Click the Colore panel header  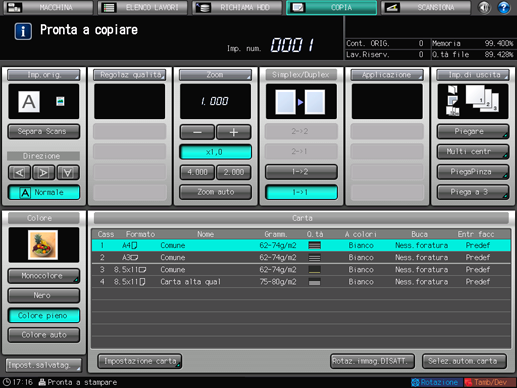(x=44, y=218)
